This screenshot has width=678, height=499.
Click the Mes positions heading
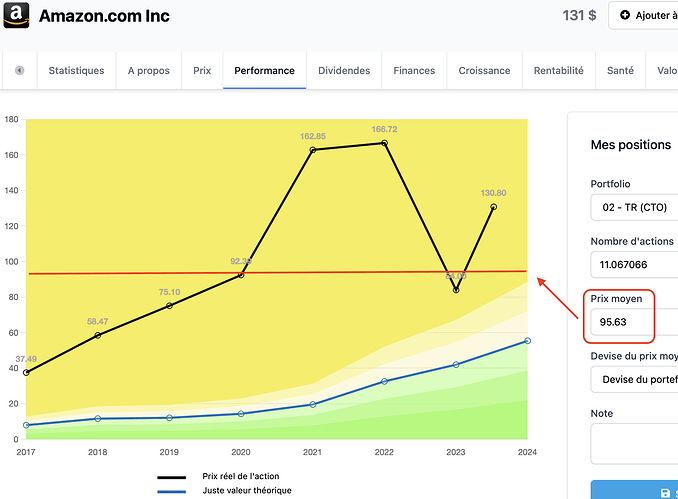point(631,144)
